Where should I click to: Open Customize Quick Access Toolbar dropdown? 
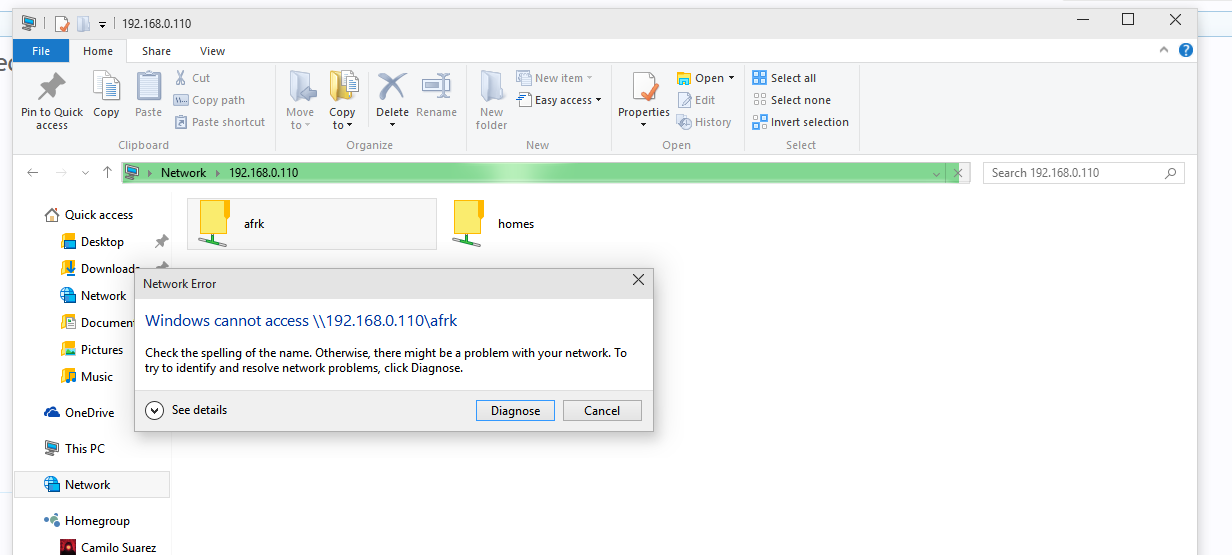[102, 23]
